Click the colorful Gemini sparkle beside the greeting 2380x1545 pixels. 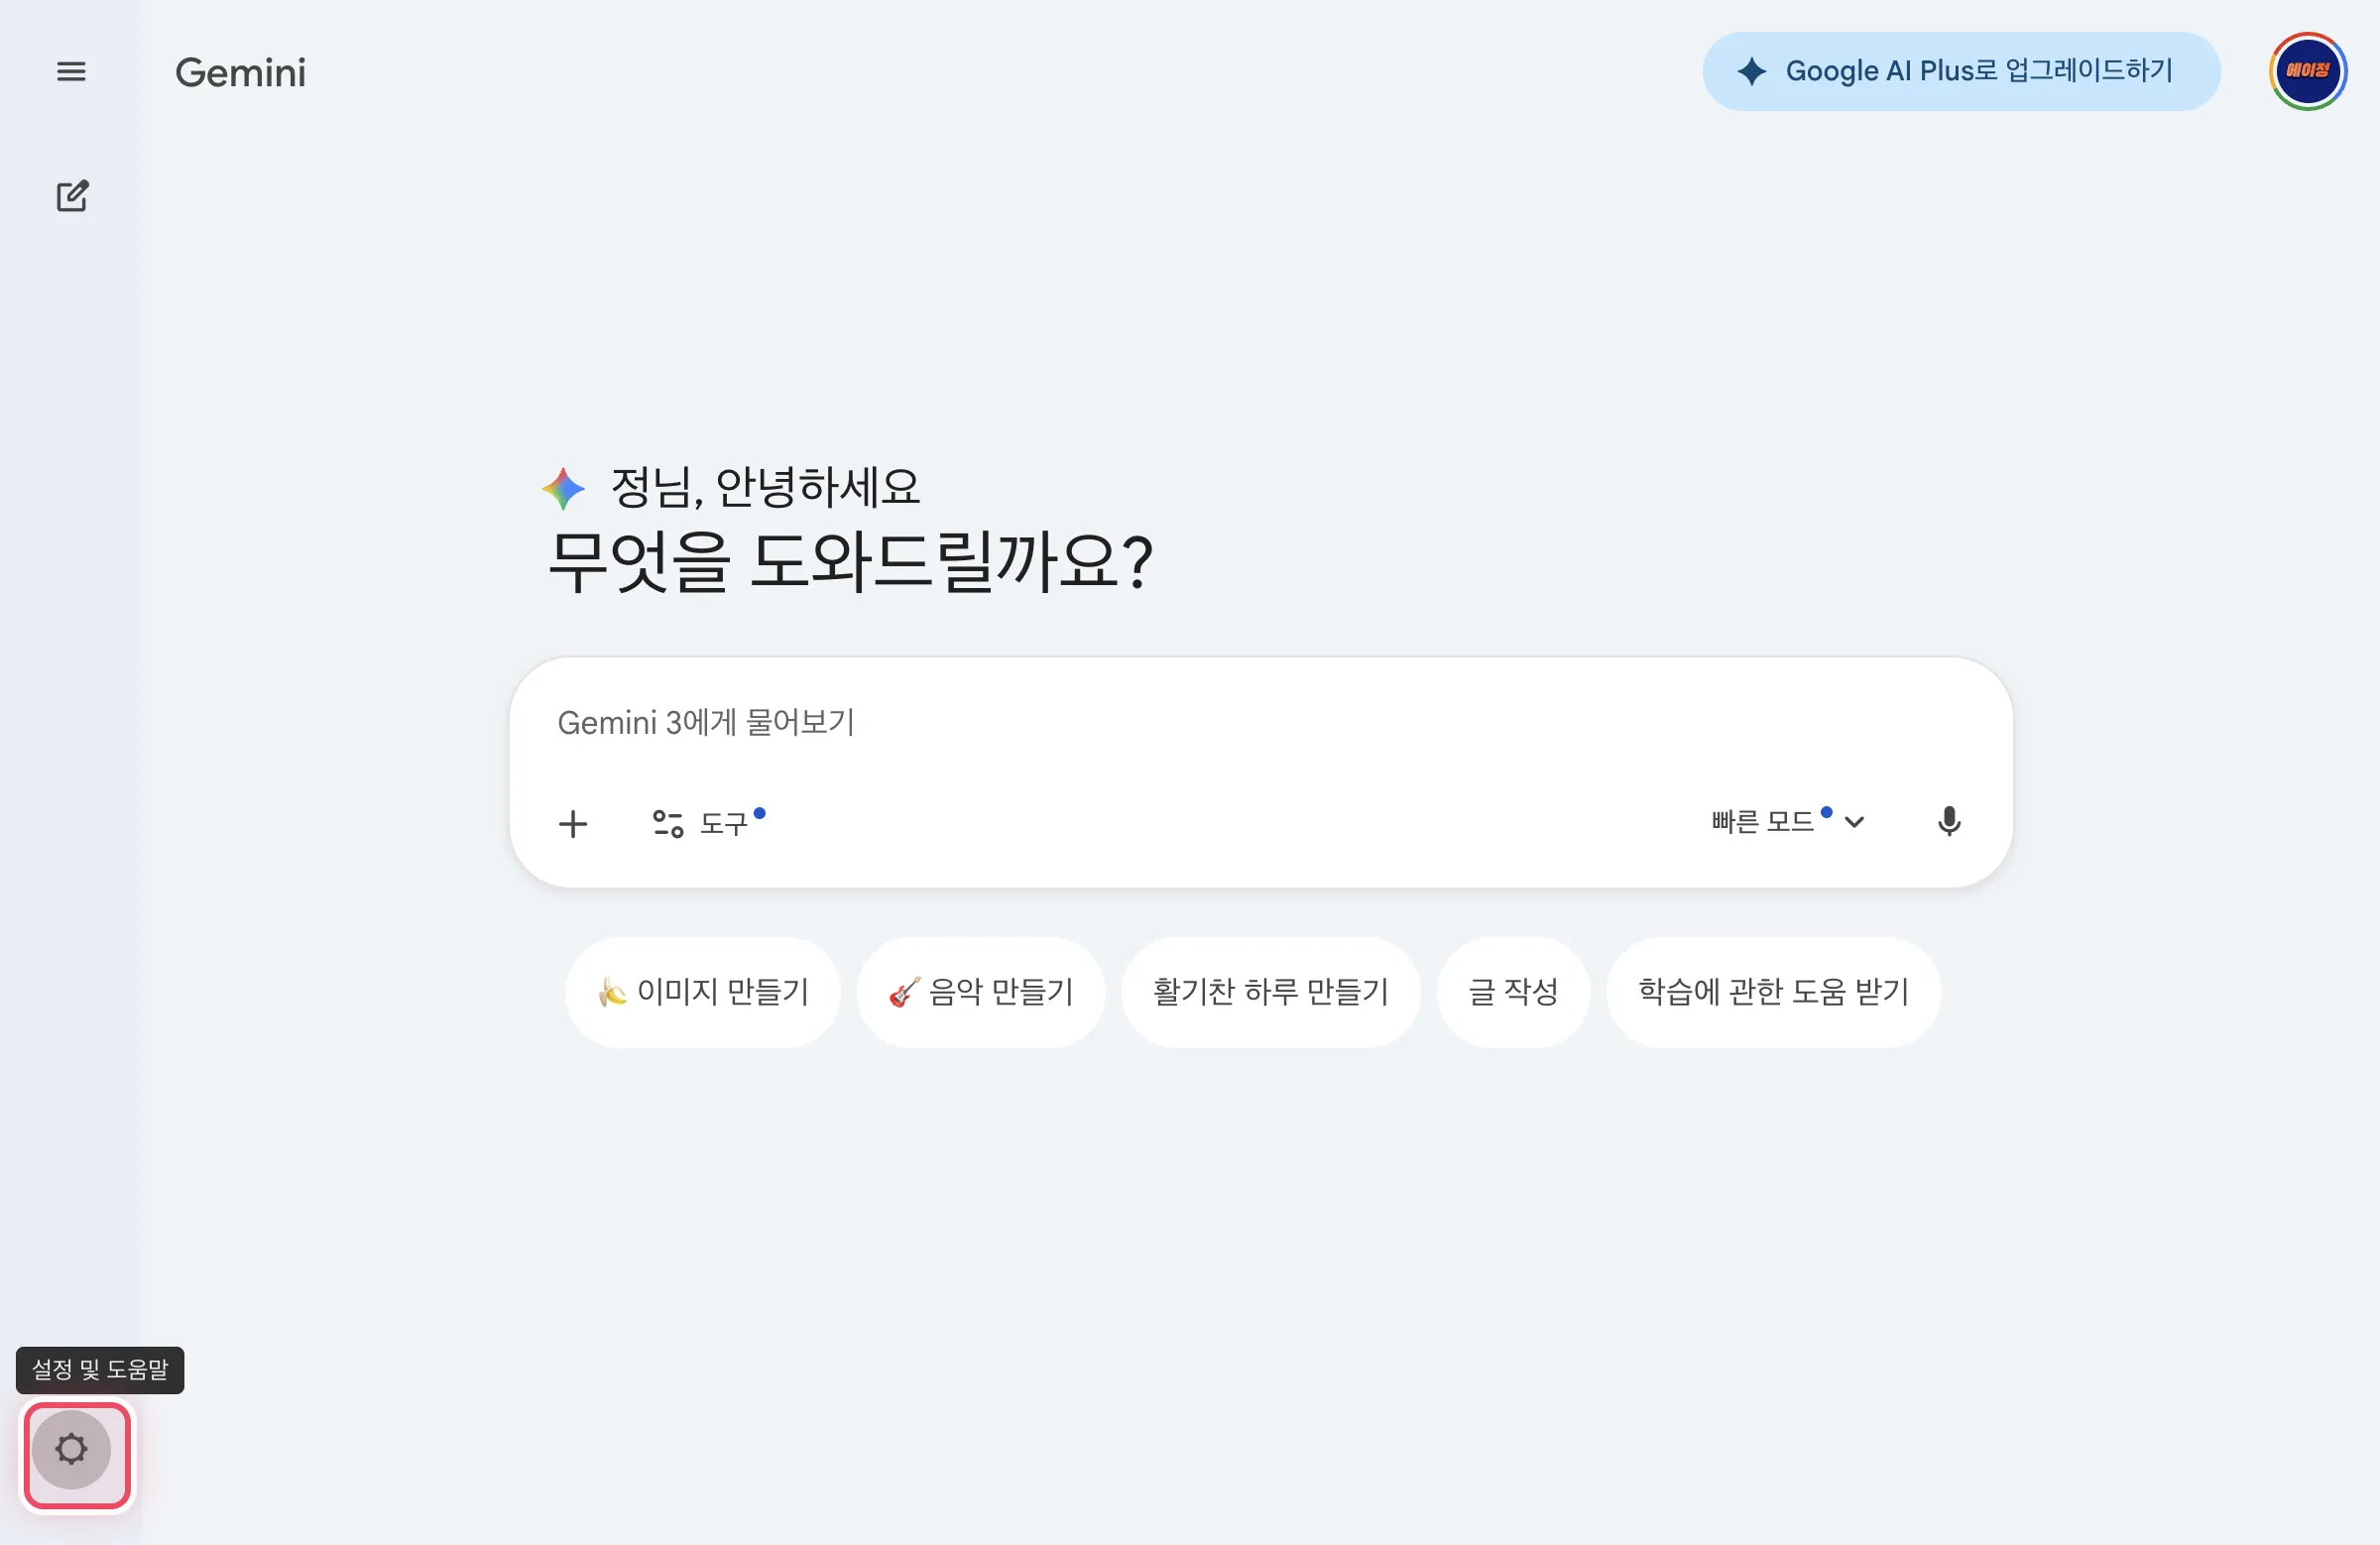click(x=563, y=488)
